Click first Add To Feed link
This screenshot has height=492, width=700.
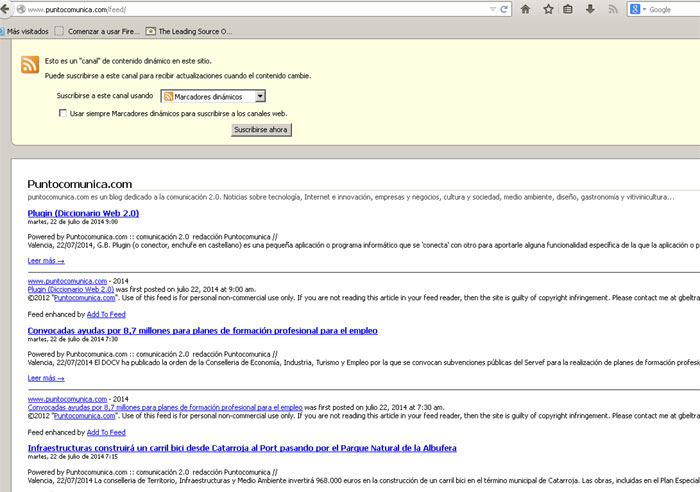[x=106, y=314]
